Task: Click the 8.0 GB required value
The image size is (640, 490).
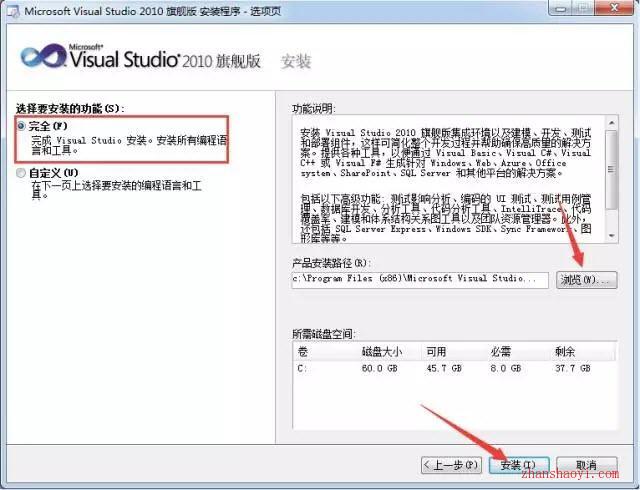Action: click(506, 368)
